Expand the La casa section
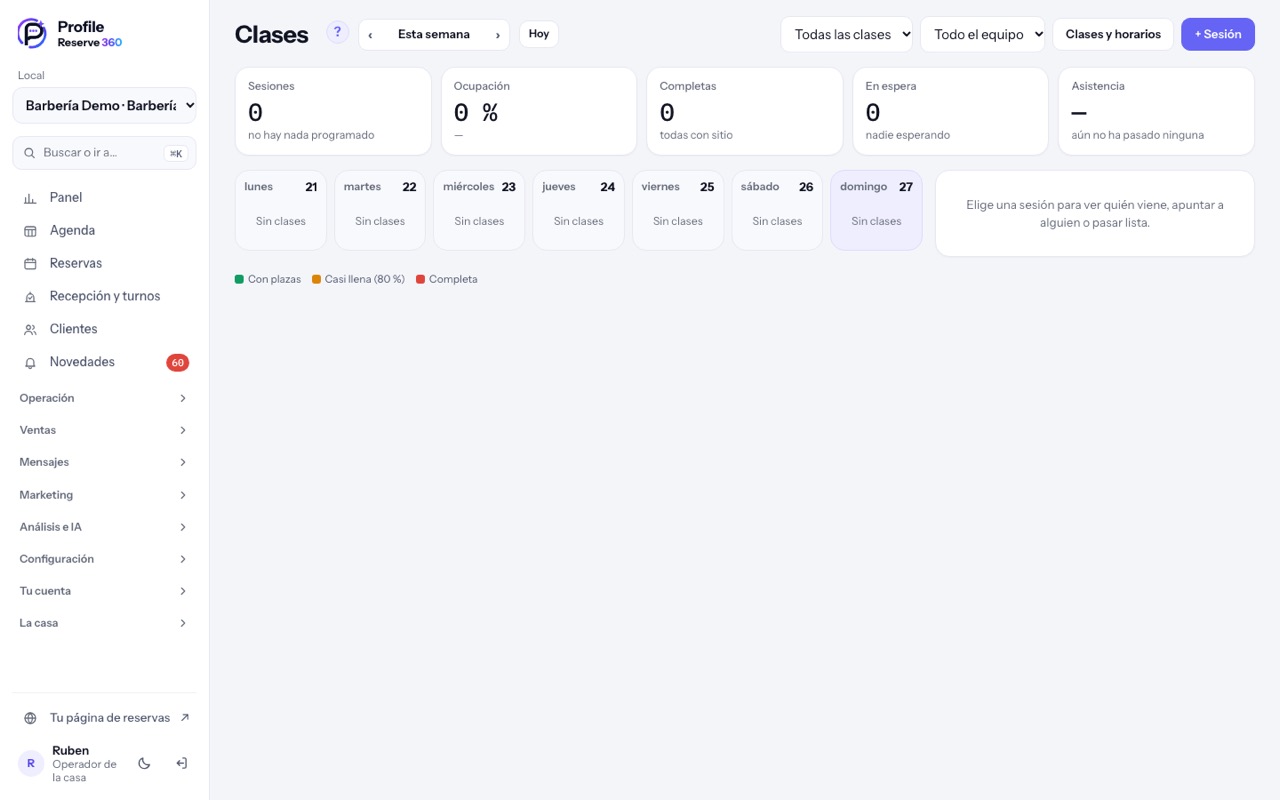1280x800 pixels. click(x=104, y=623)
